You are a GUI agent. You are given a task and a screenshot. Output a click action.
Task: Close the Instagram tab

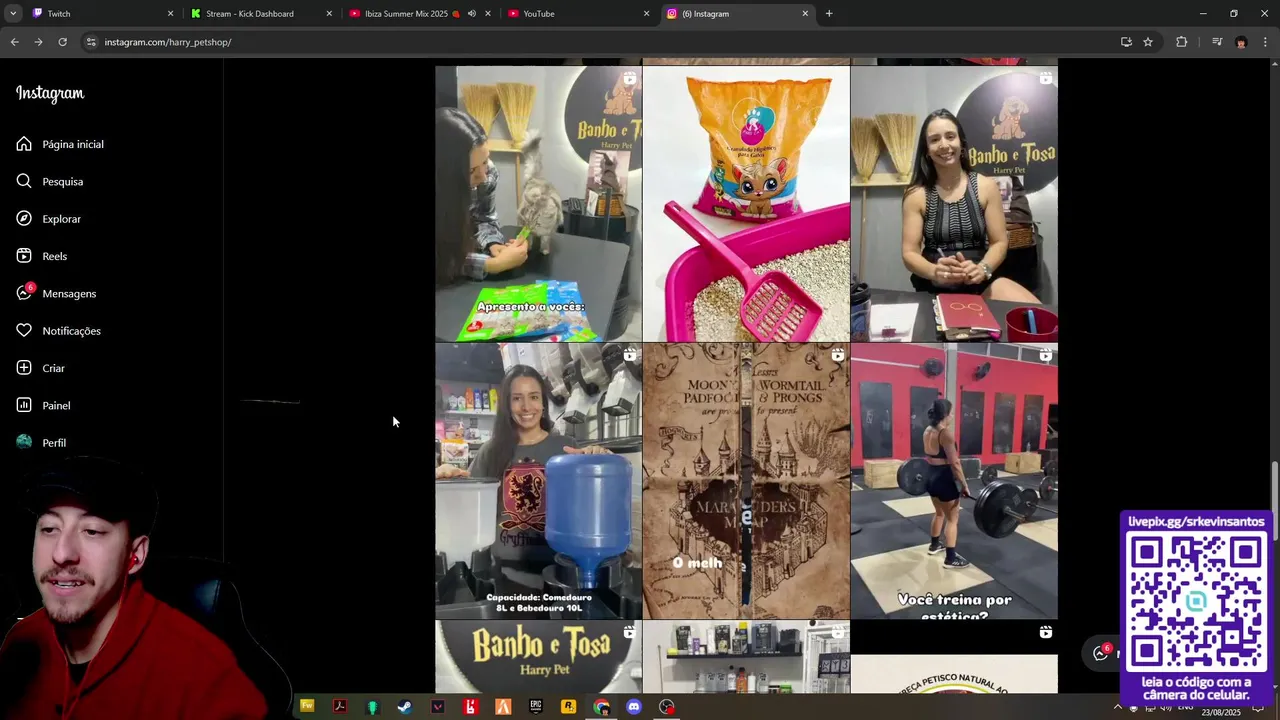point(805,14)
